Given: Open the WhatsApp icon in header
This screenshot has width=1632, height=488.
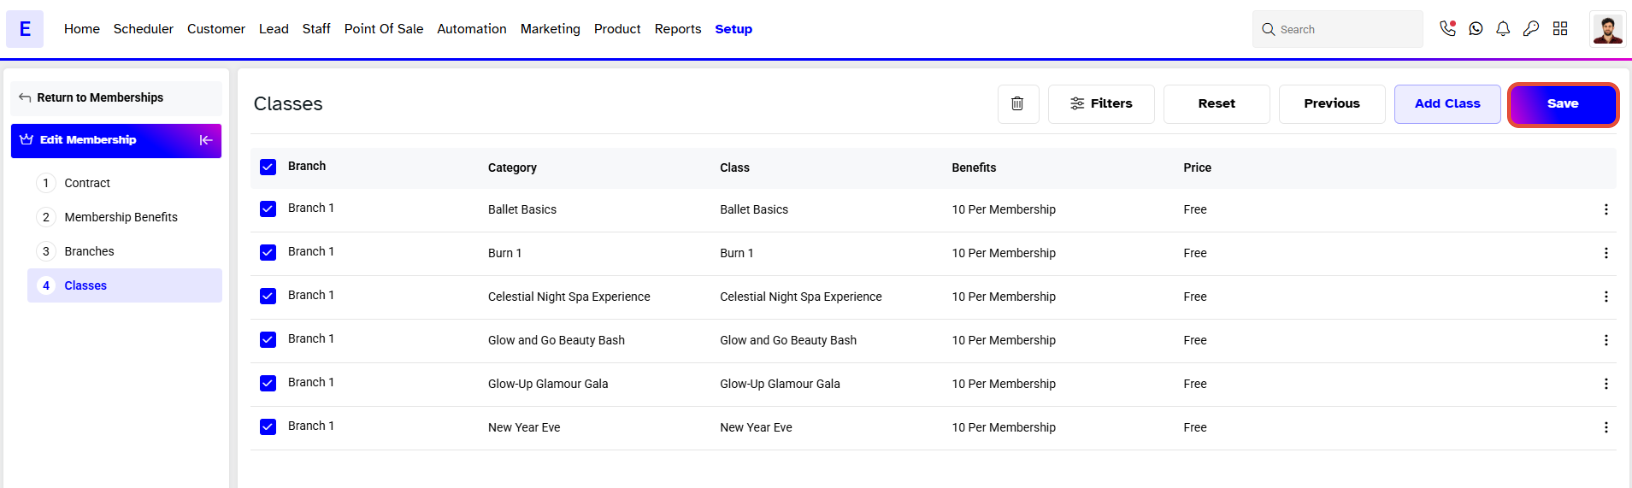Looking at the screenshot, I should pos(1476,29).
